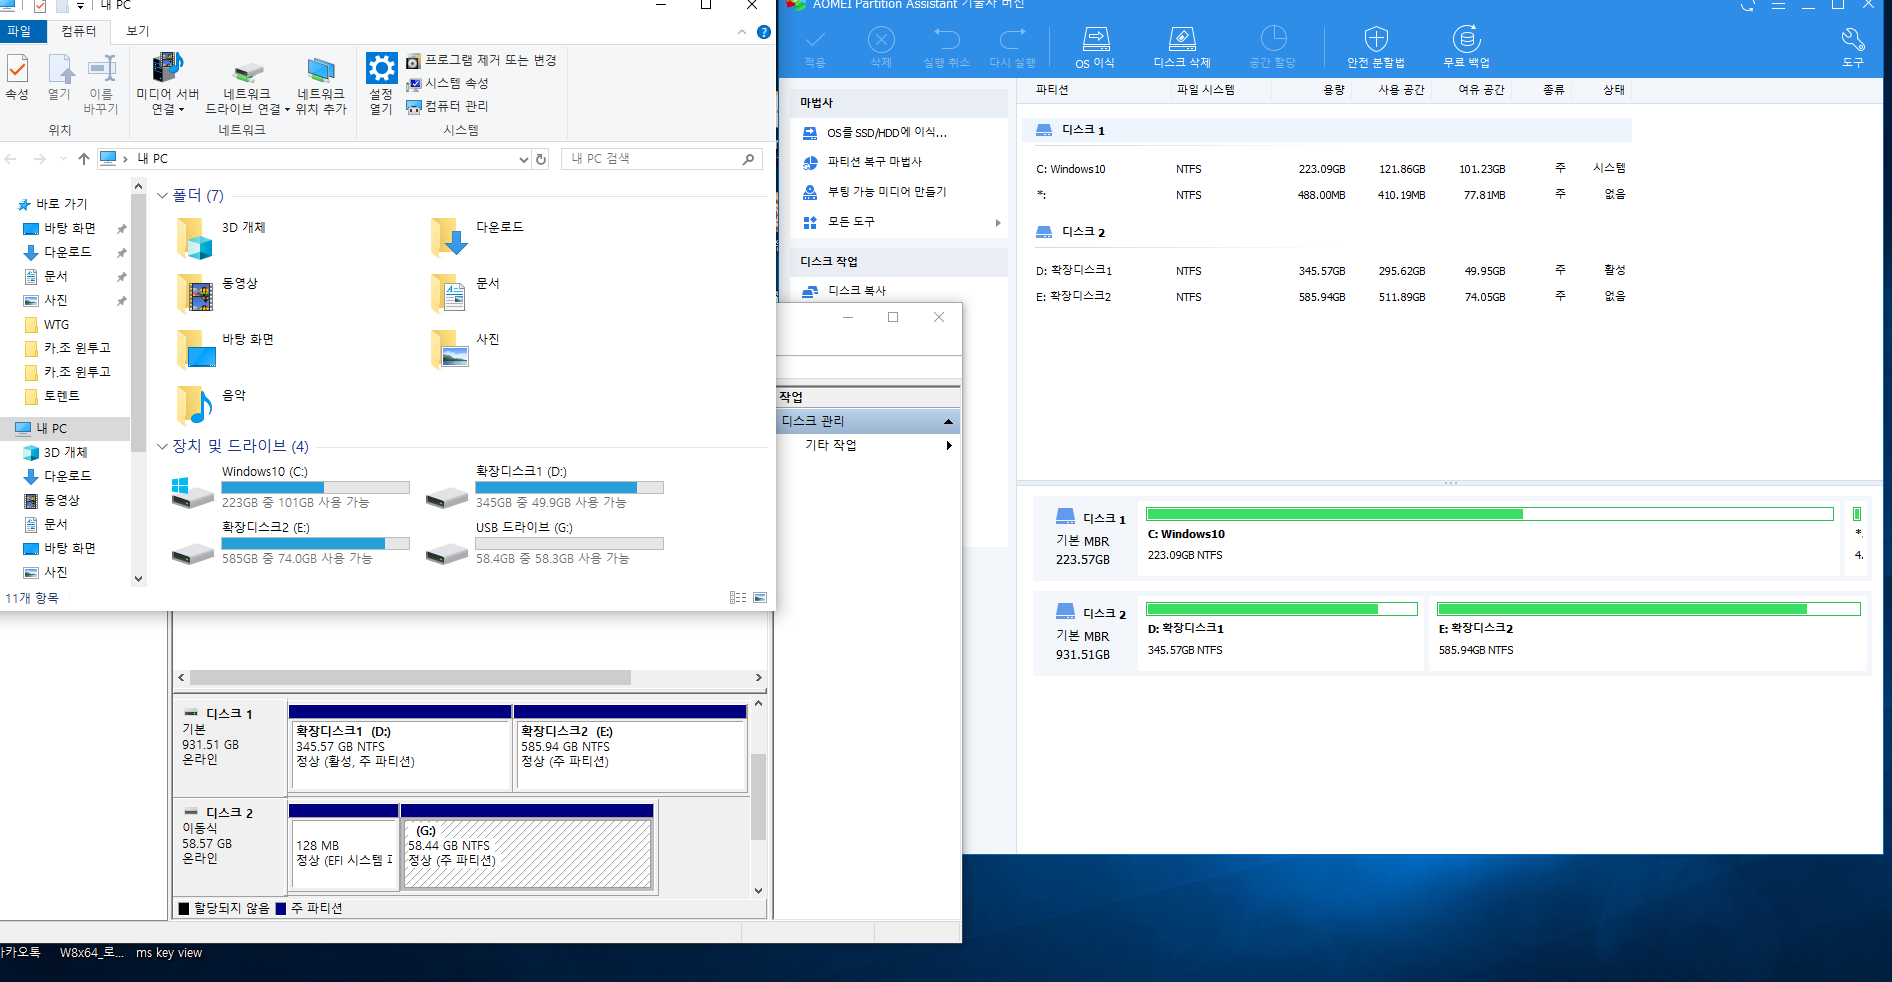Switch to 컴퓨터 ribbon tab

(x=79, y=31)
